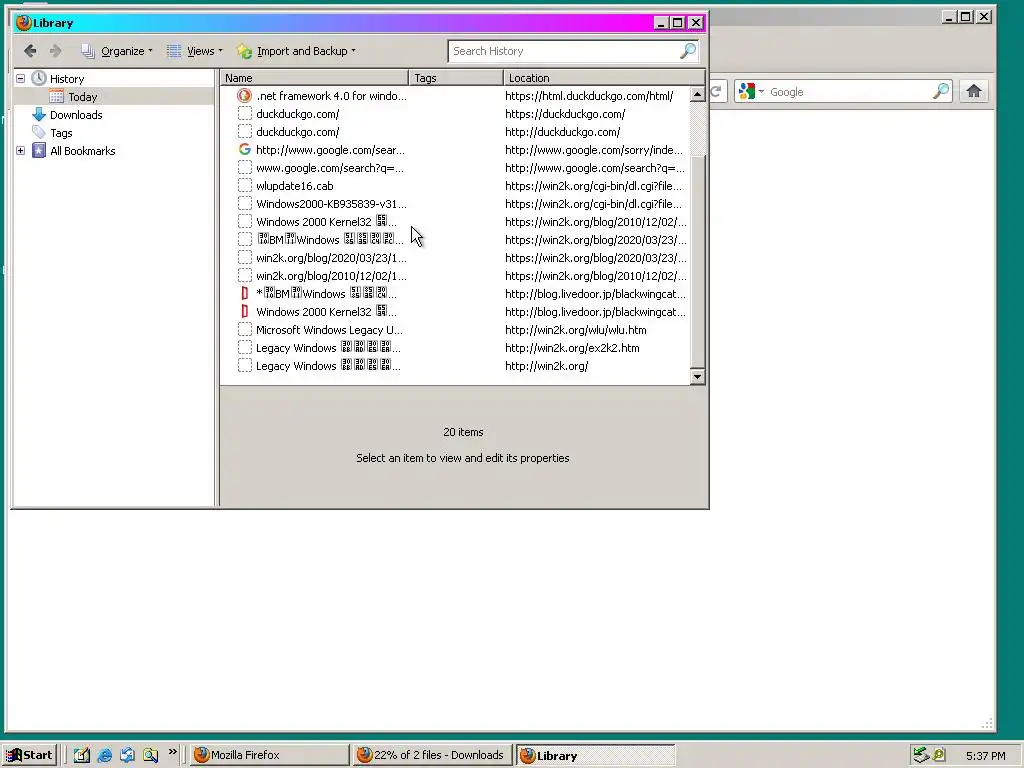Screen dimensions: 1024x768
Task: Click the History clock icon
Action: click(39, 78)
